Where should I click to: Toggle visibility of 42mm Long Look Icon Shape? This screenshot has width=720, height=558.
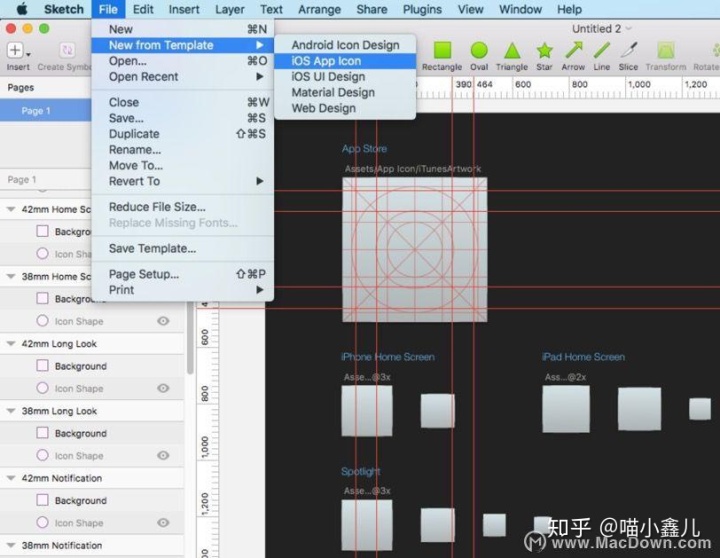pyautogui.click(x=163, y=388)
